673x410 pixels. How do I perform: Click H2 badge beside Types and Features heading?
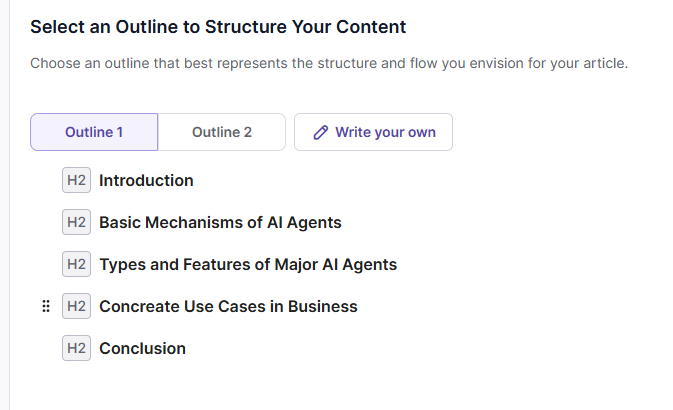76,265
